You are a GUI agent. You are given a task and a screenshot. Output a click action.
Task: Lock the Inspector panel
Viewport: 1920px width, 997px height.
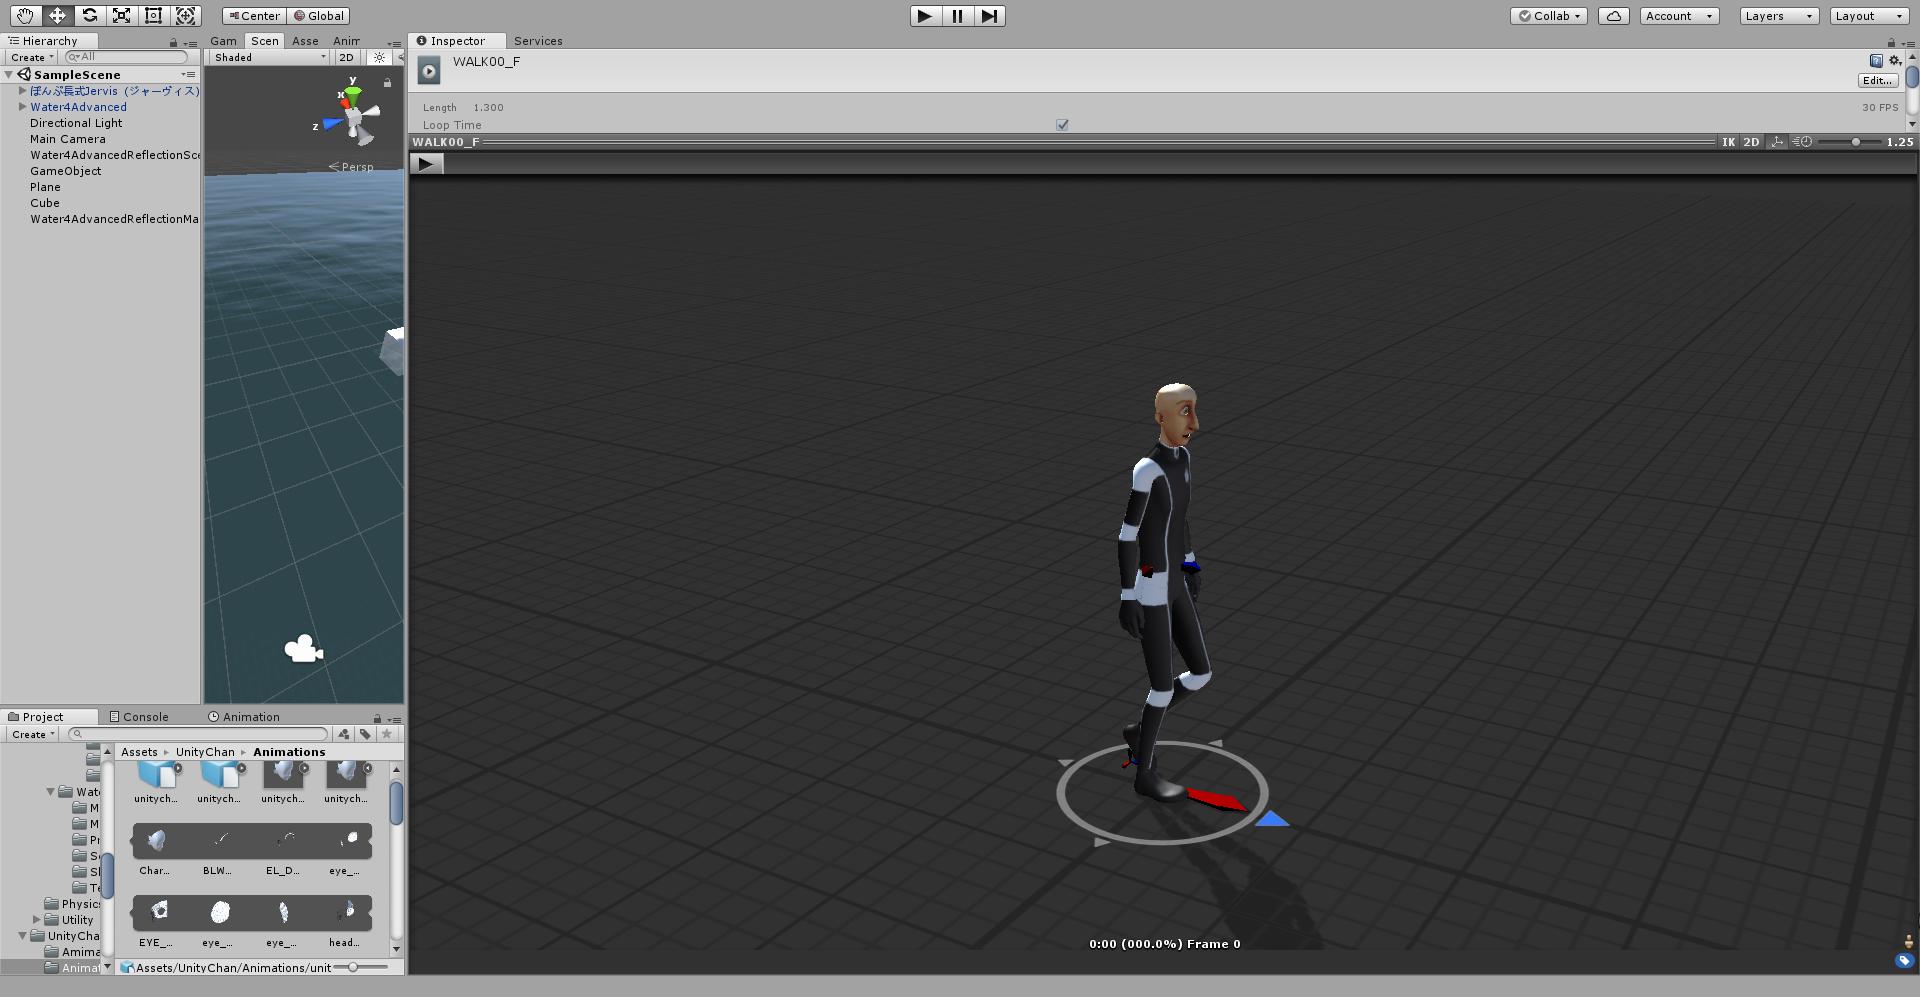[x=1891, y=43]
